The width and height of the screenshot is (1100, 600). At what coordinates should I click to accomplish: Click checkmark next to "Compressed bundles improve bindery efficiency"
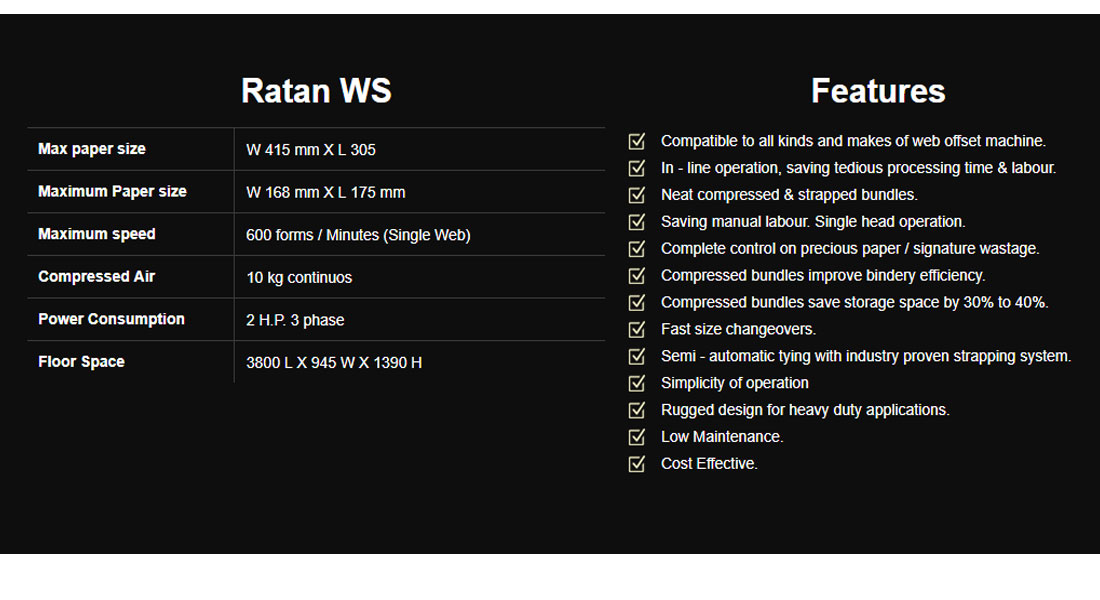pyautogui.click(x=637, y=276)
